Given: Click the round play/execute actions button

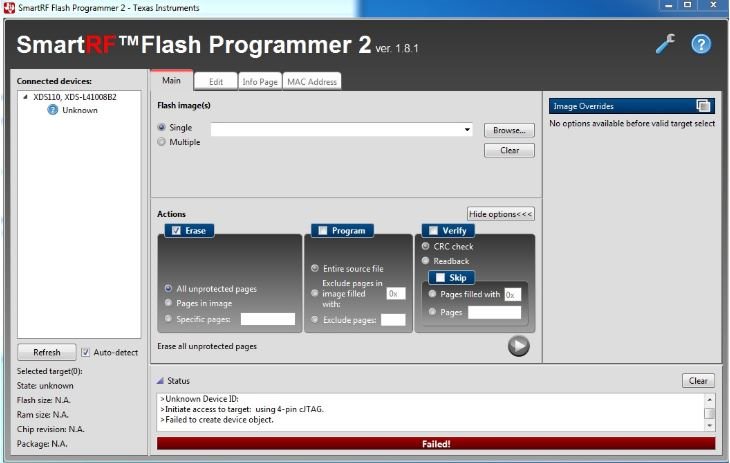Looking at the screenshot, I should pos(519,346).
